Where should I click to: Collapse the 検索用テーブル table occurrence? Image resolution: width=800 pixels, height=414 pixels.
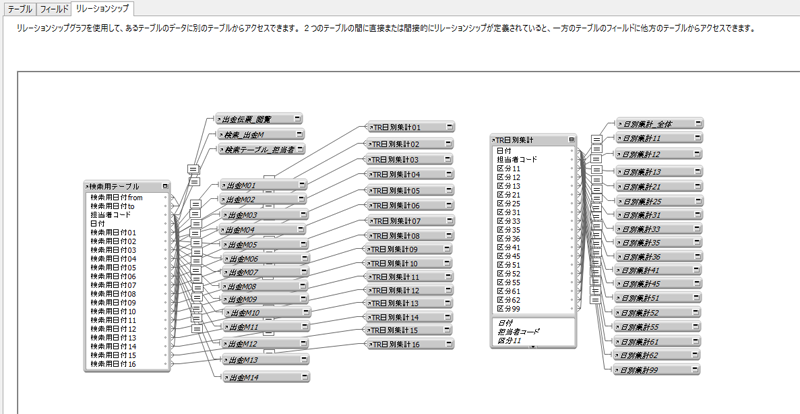(x=165, y=186)
